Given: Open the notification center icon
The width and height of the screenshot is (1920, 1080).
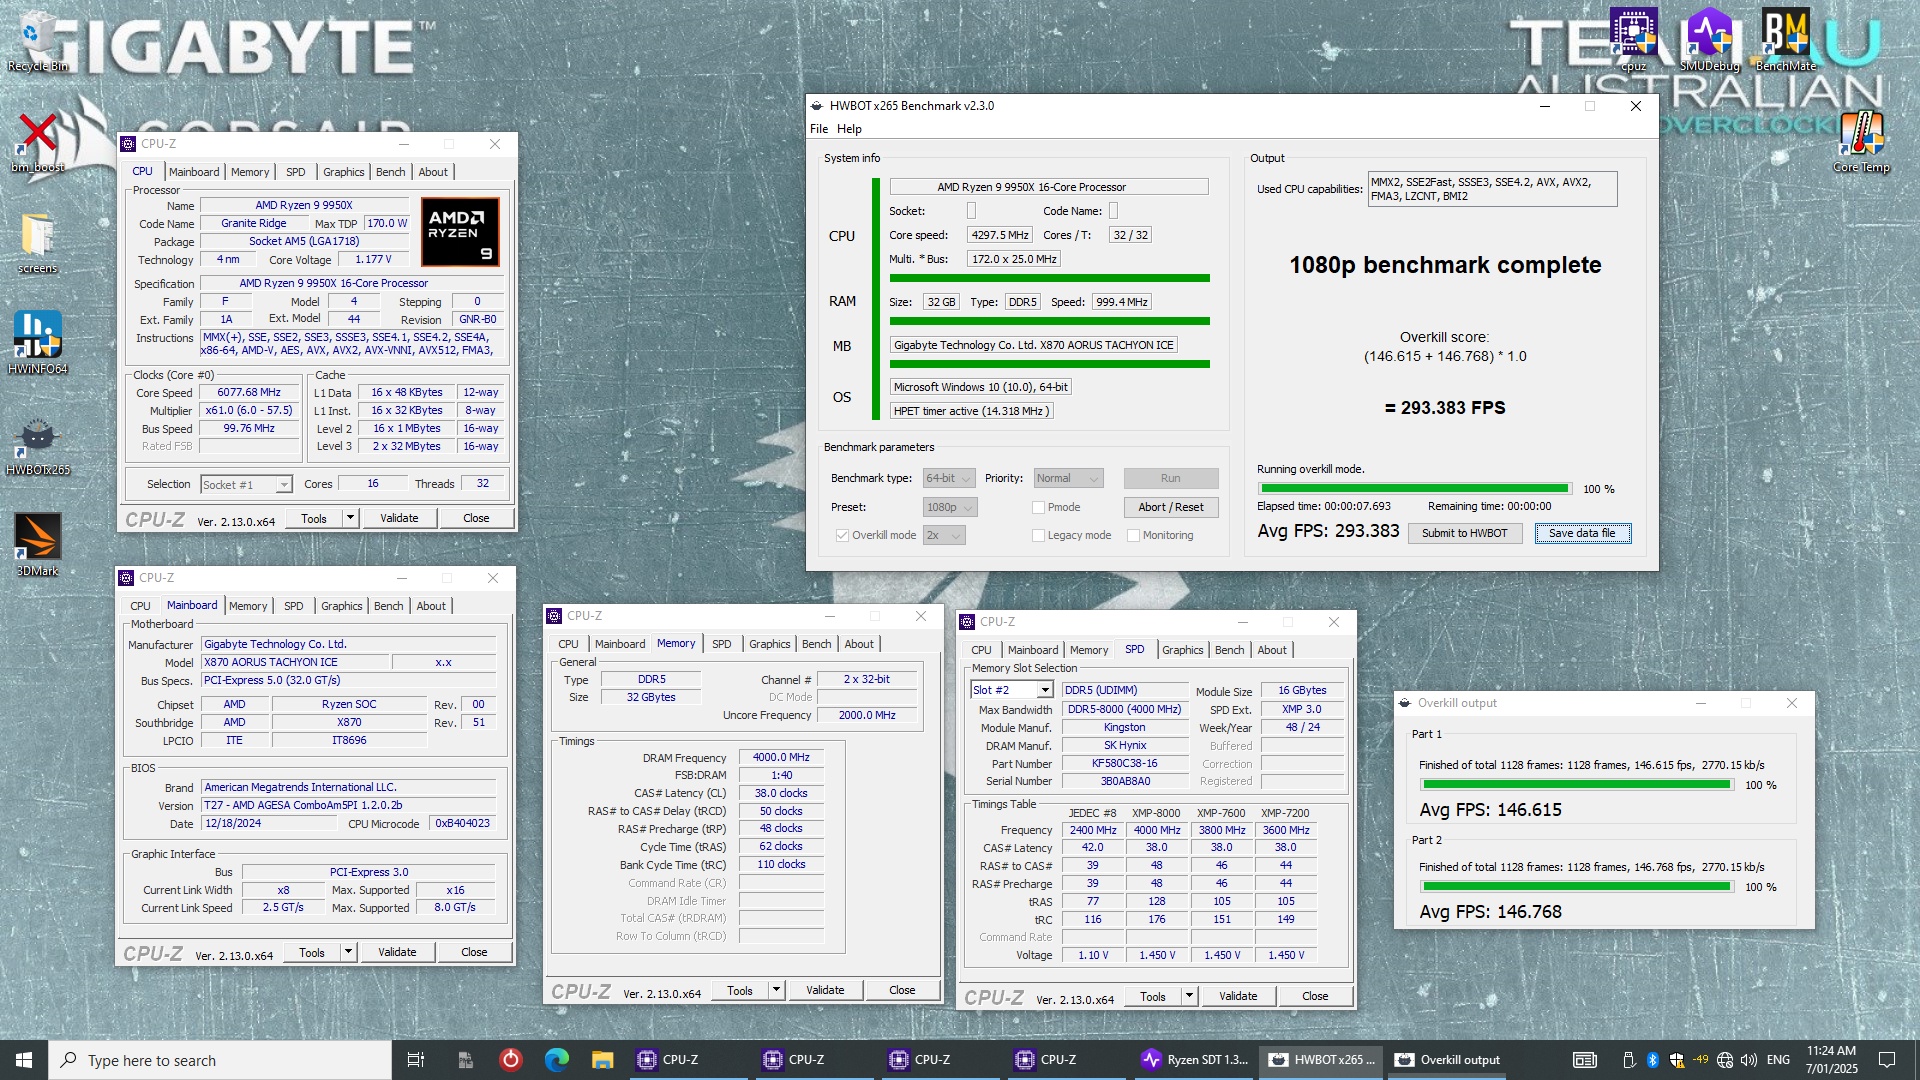Looking at the screenshot, I should [1887, 1060].
